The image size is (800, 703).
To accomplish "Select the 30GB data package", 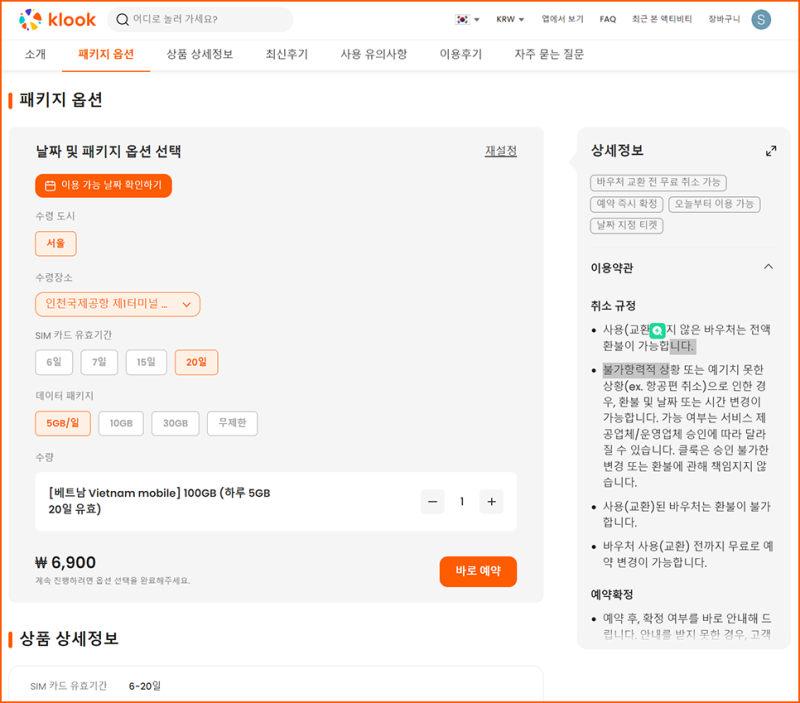I will pyautogui.click(x=175, y=423).
